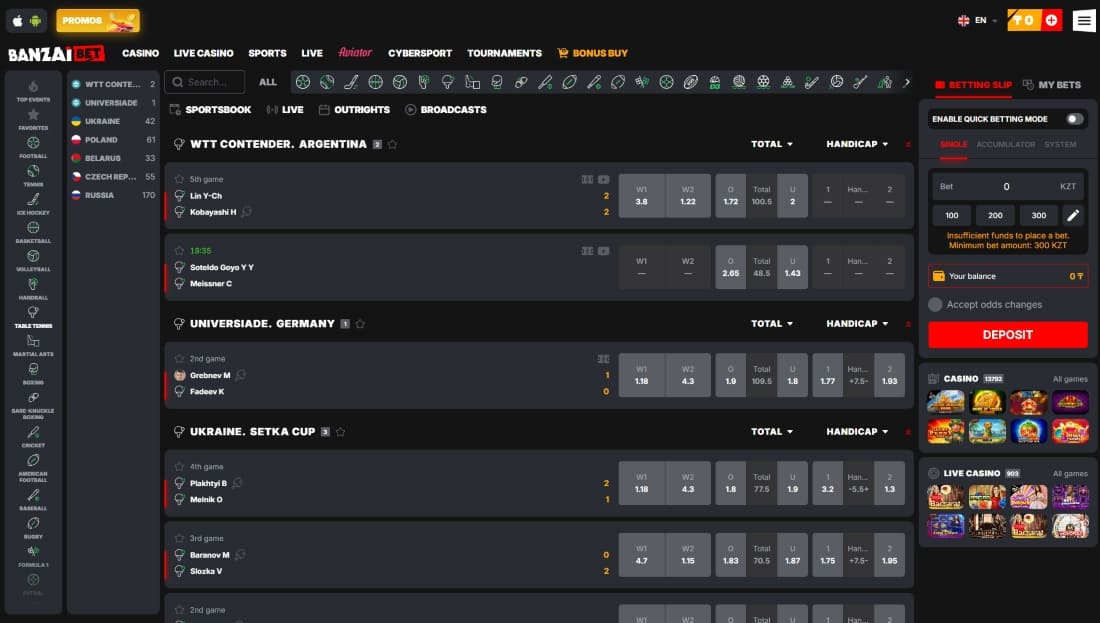Select Cricket in the sports sidebar
The width and height of the screenshot is (1100, 623).
pos(33,436)
